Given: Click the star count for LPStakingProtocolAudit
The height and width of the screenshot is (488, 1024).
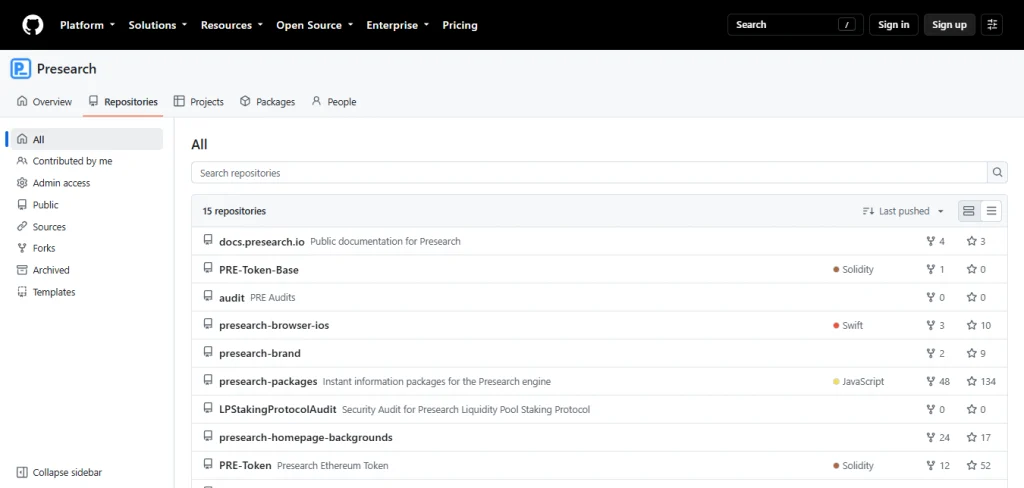Looking at the screenshot, I should point(976,410).
